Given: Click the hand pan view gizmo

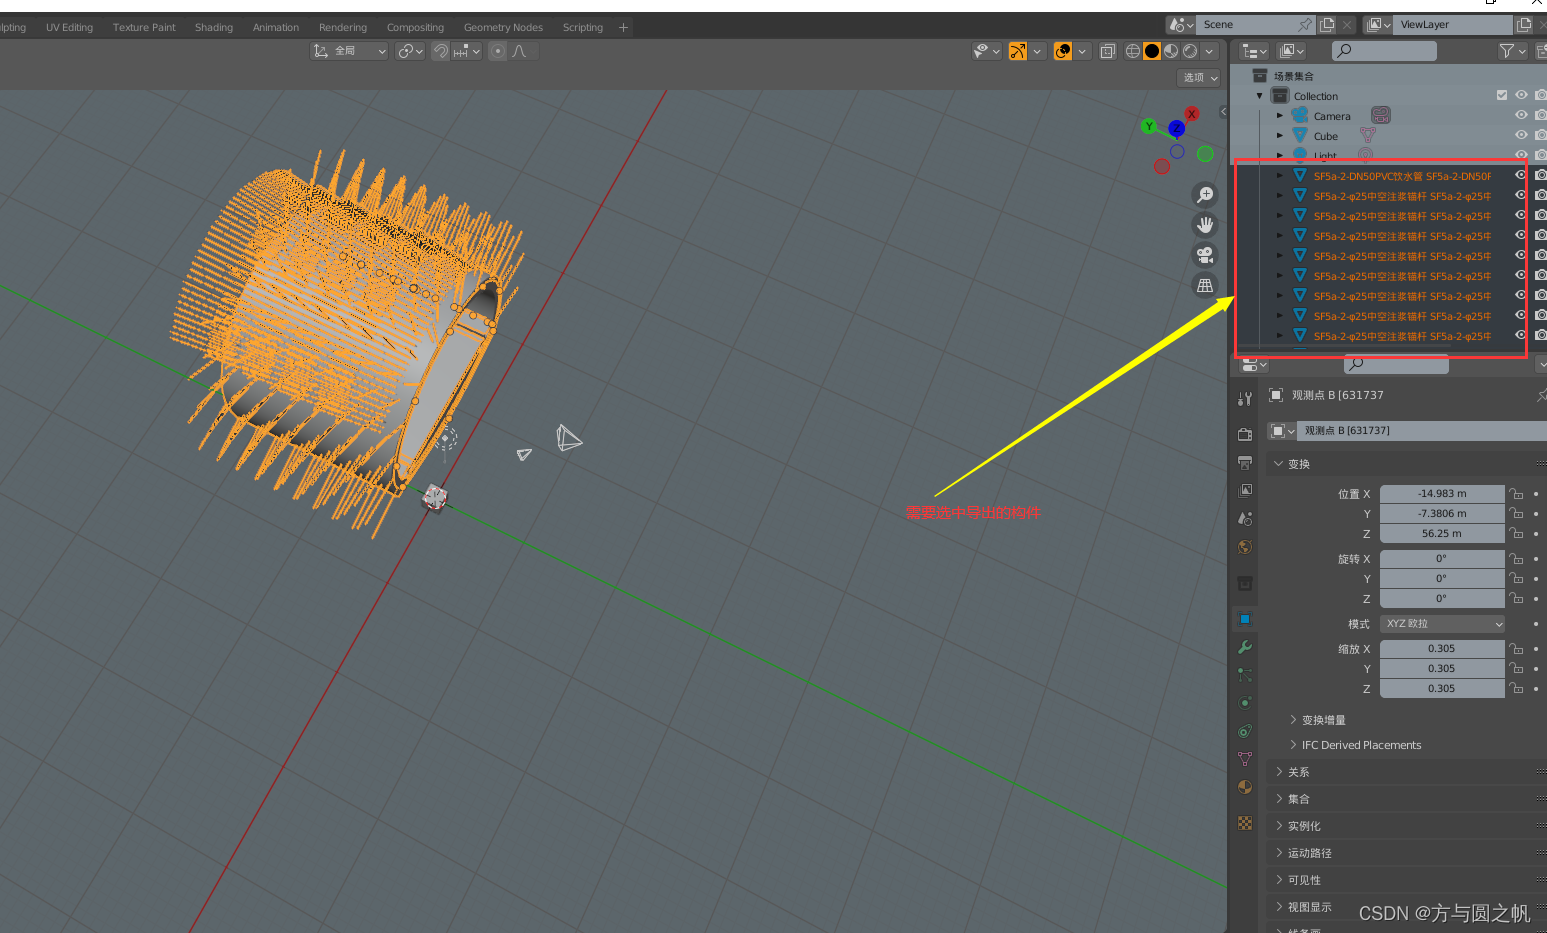Looking at the screenshot, I should pos(1205,225).
